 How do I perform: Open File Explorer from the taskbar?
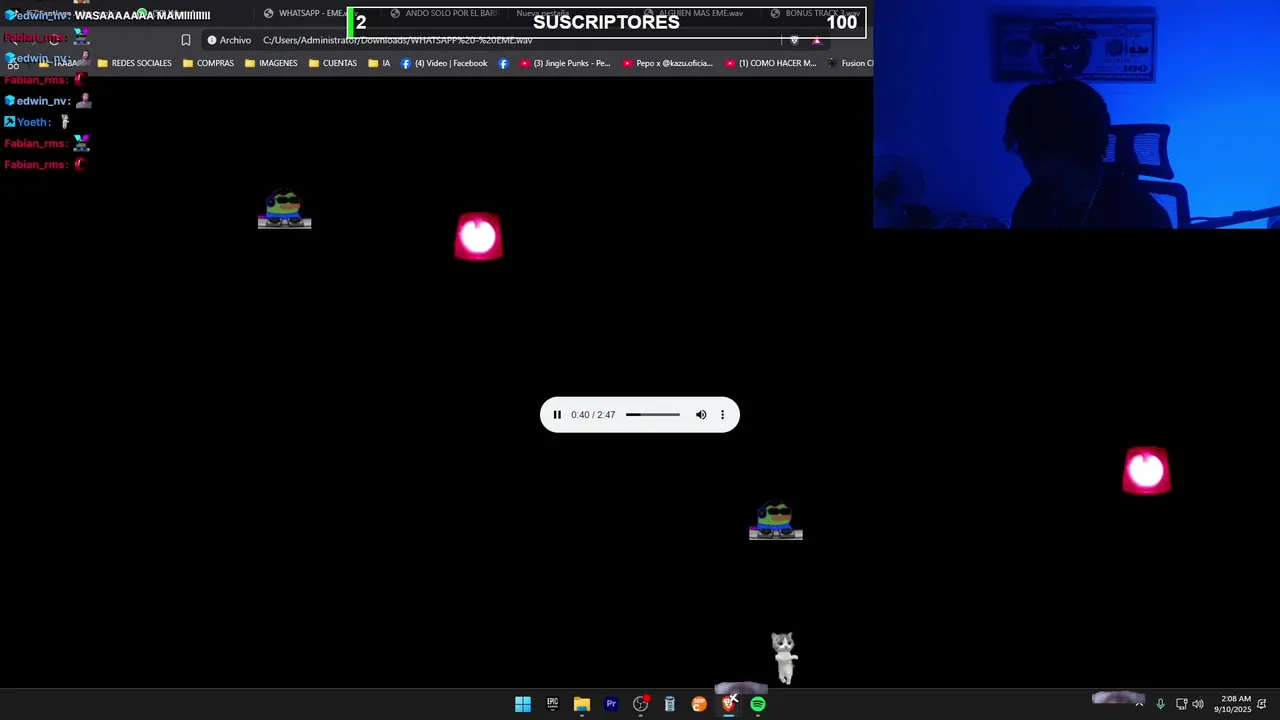coord(582,704)
